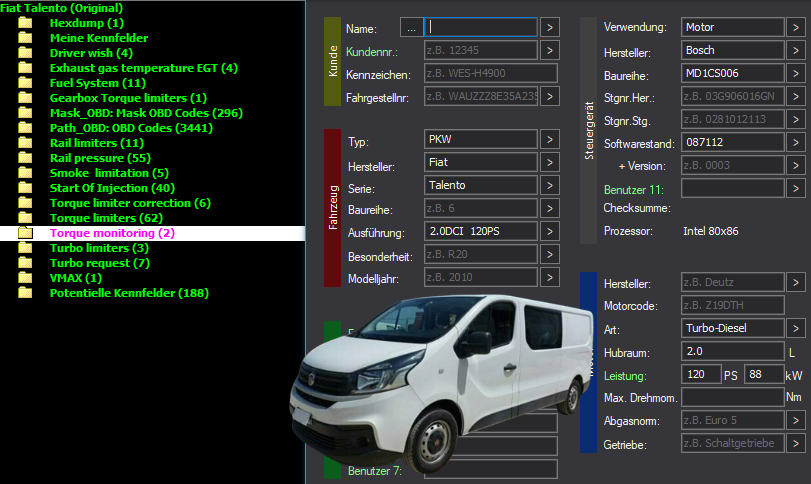
Task: Open the + Version dropdown arrow
Action: 796,165
